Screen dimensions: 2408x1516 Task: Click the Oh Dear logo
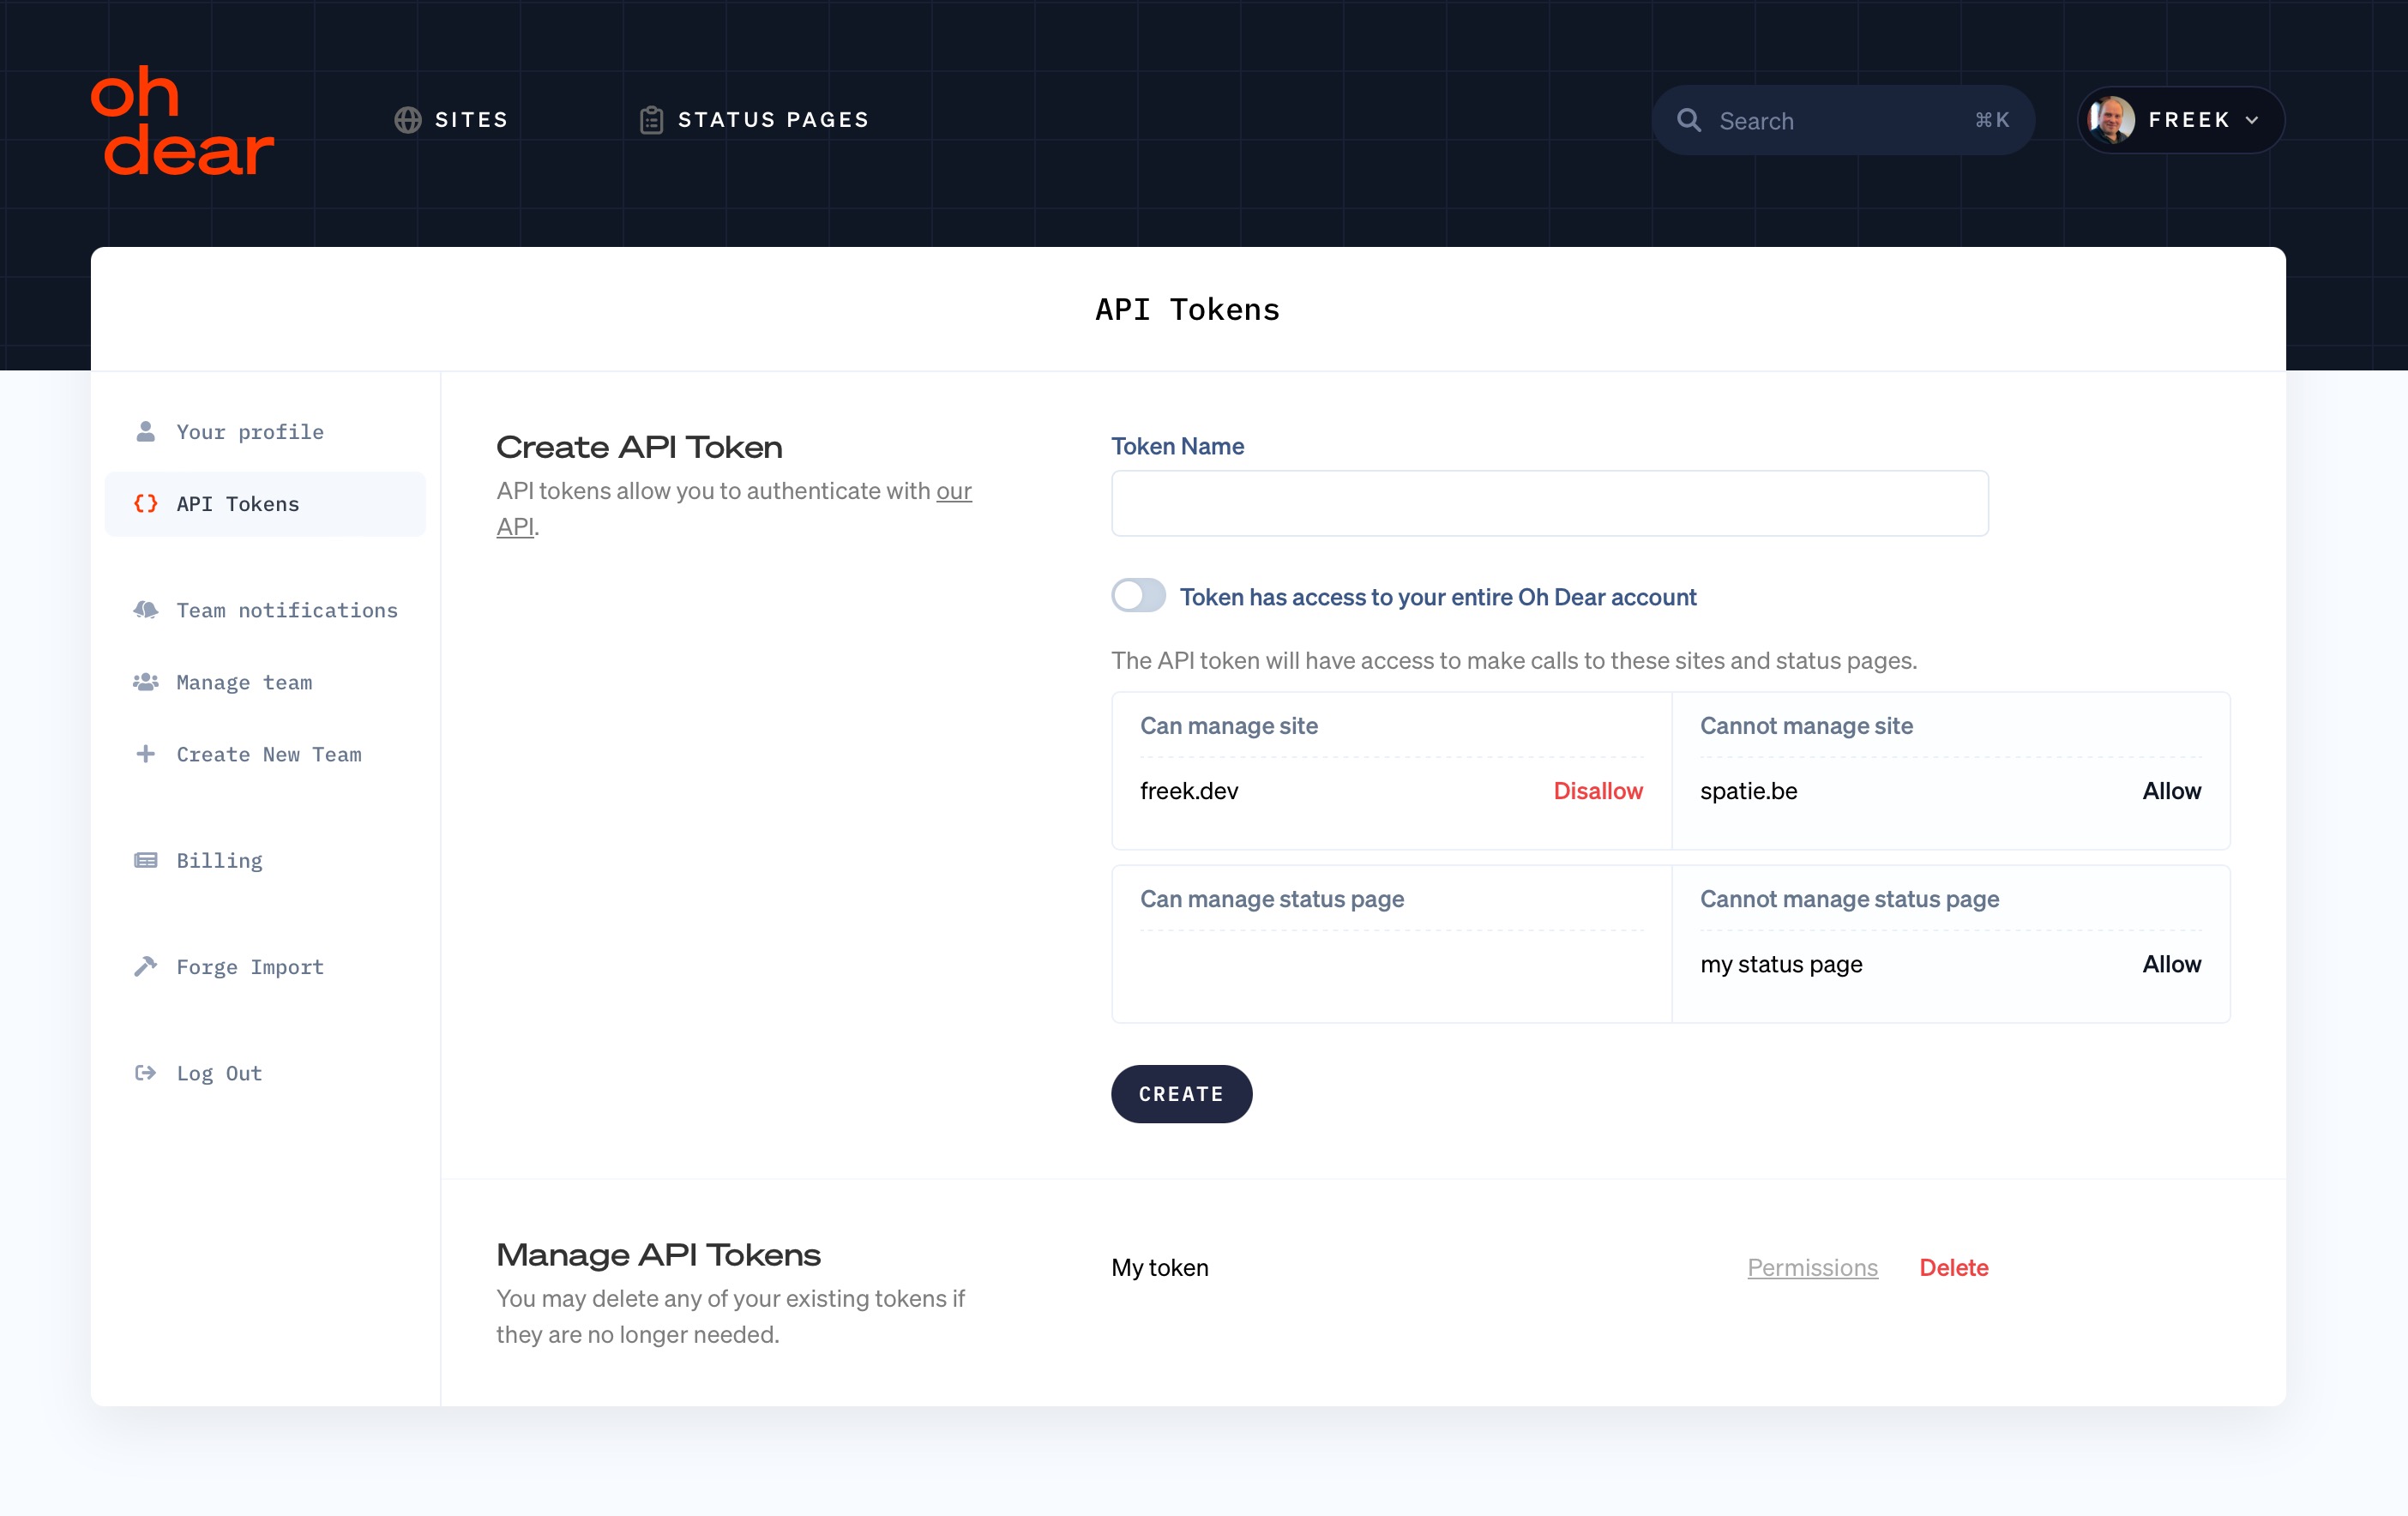pos(182,120)
